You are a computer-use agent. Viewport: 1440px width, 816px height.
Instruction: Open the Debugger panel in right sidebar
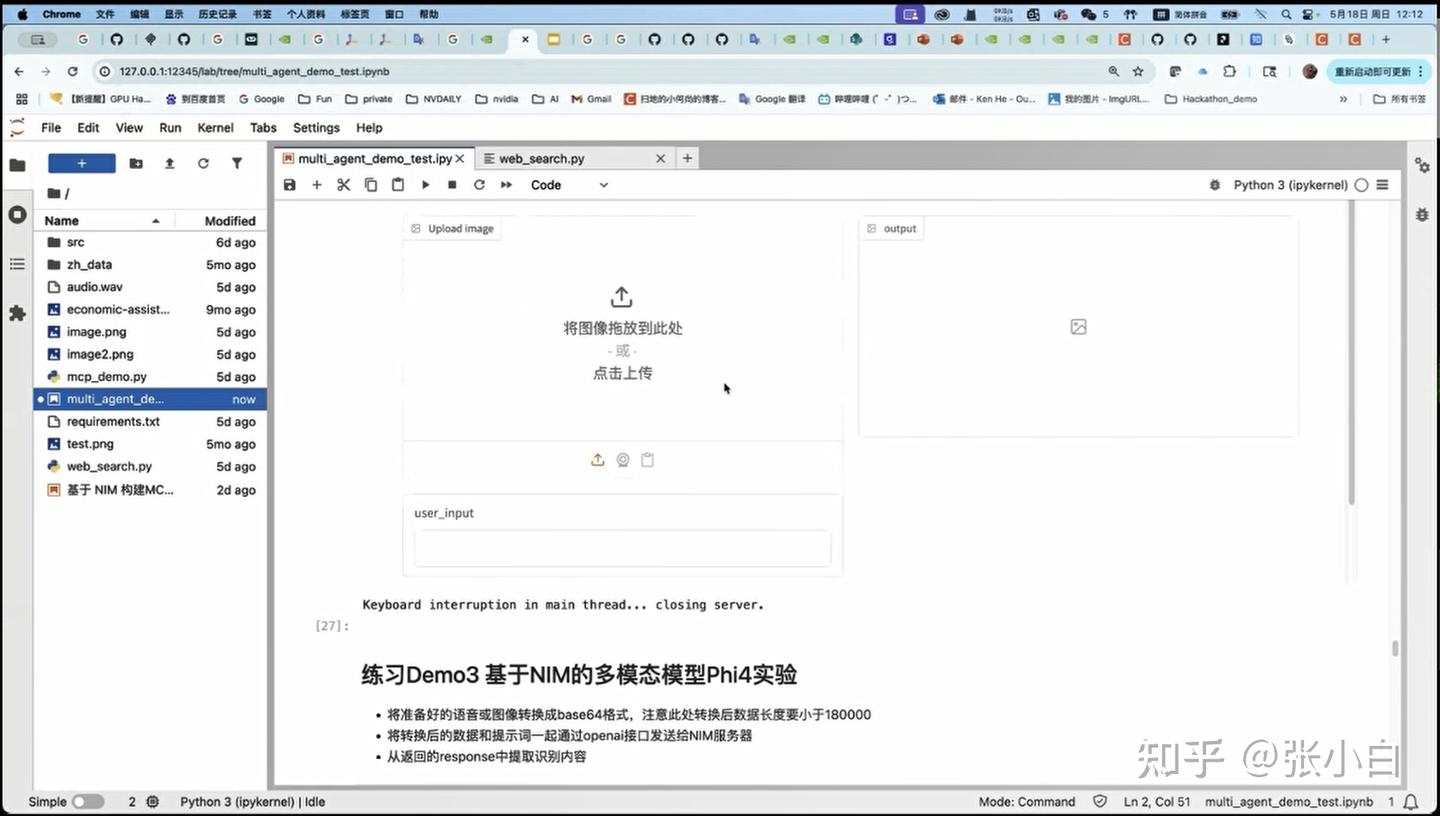1422,214
